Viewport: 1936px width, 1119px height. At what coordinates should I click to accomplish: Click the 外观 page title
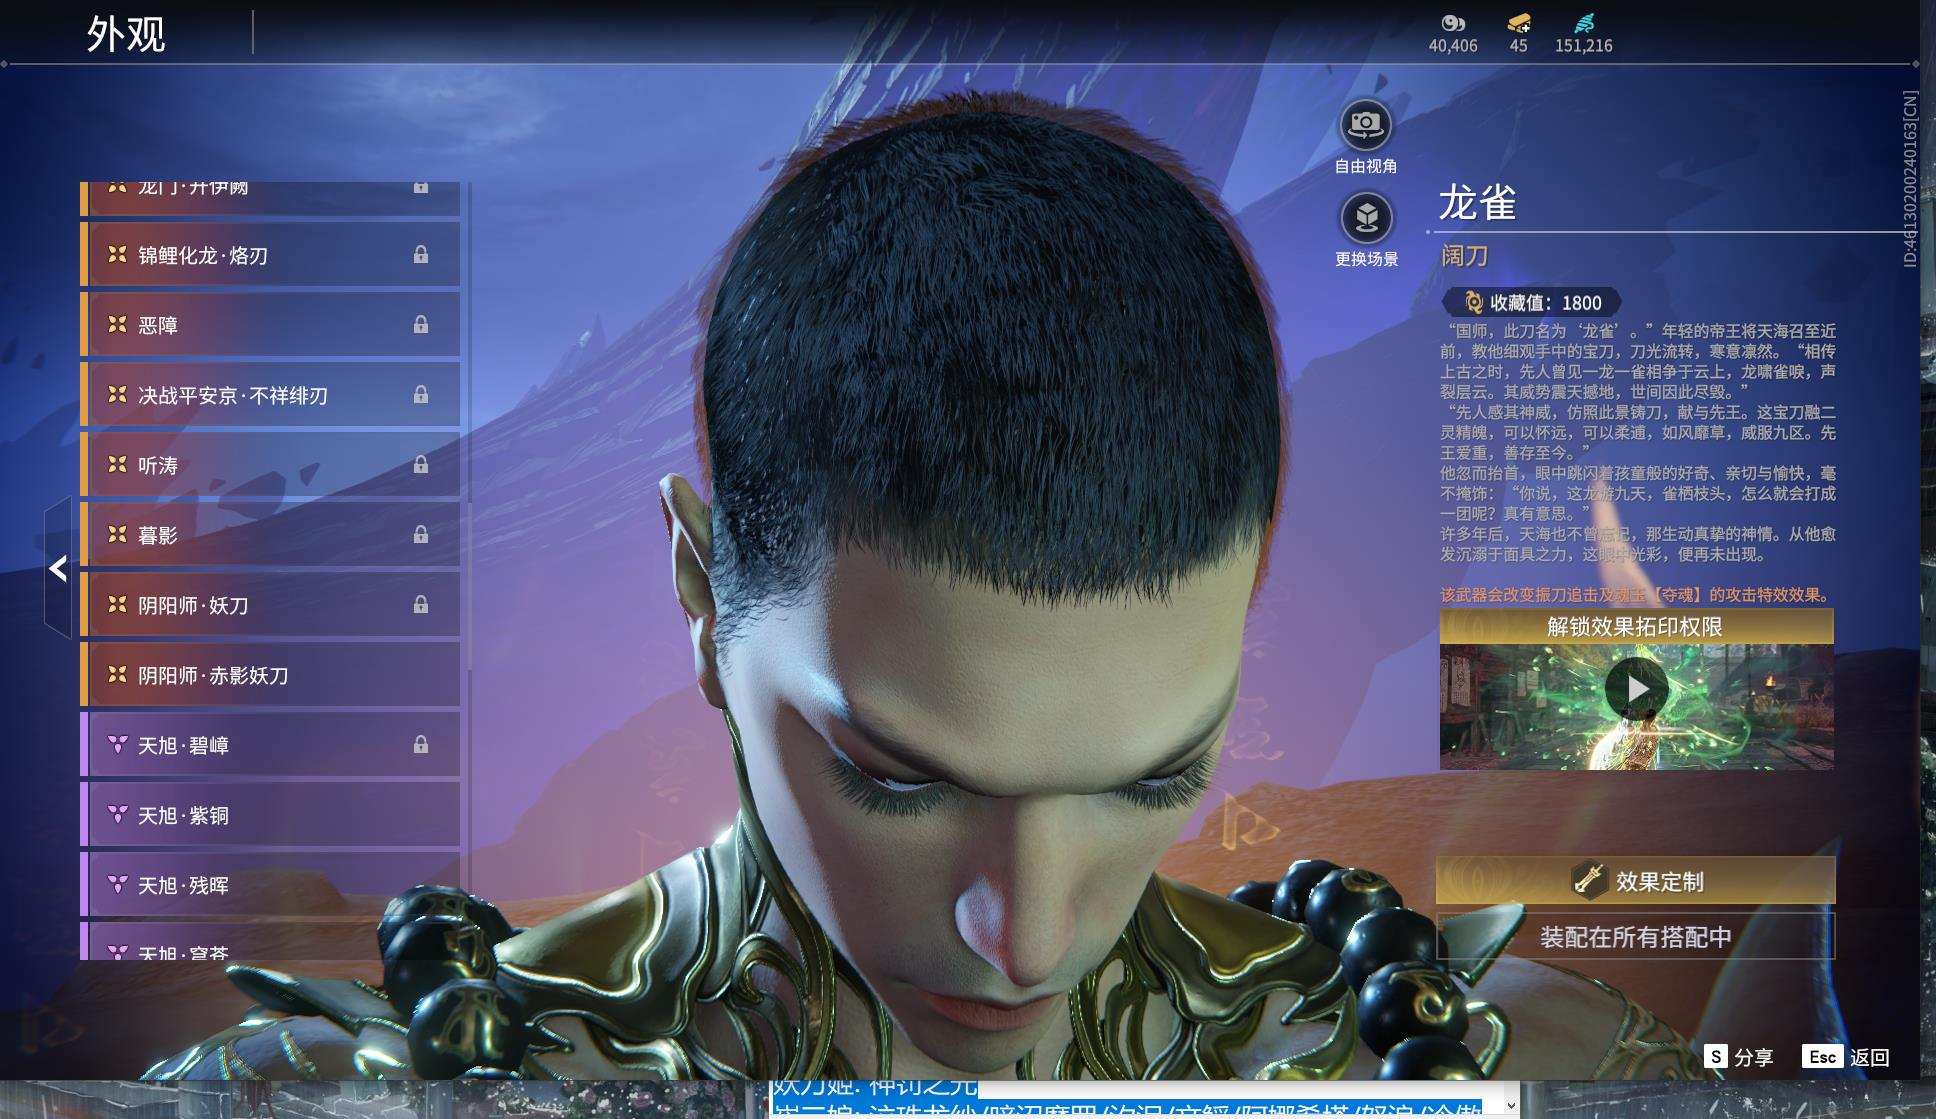pyautogui.click(x=126, y=34)
